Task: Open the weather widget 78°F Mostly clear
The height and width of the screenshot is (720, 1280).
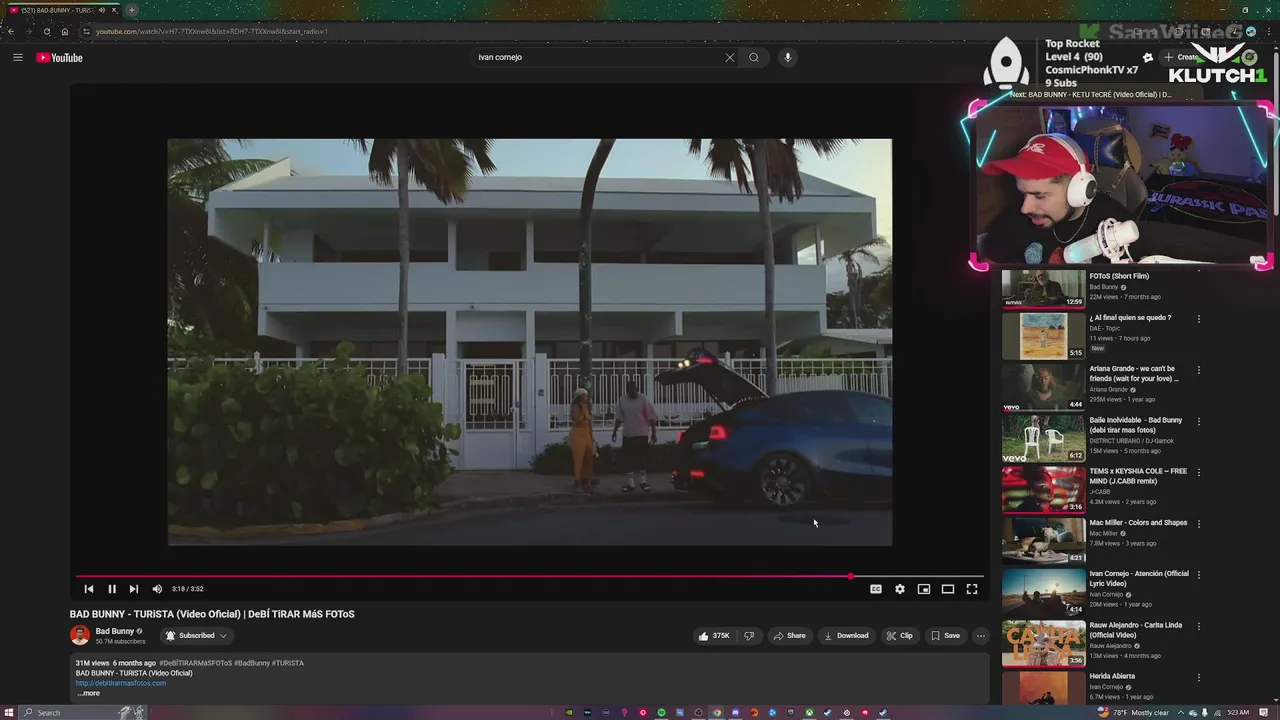Action: (1134, 713)
